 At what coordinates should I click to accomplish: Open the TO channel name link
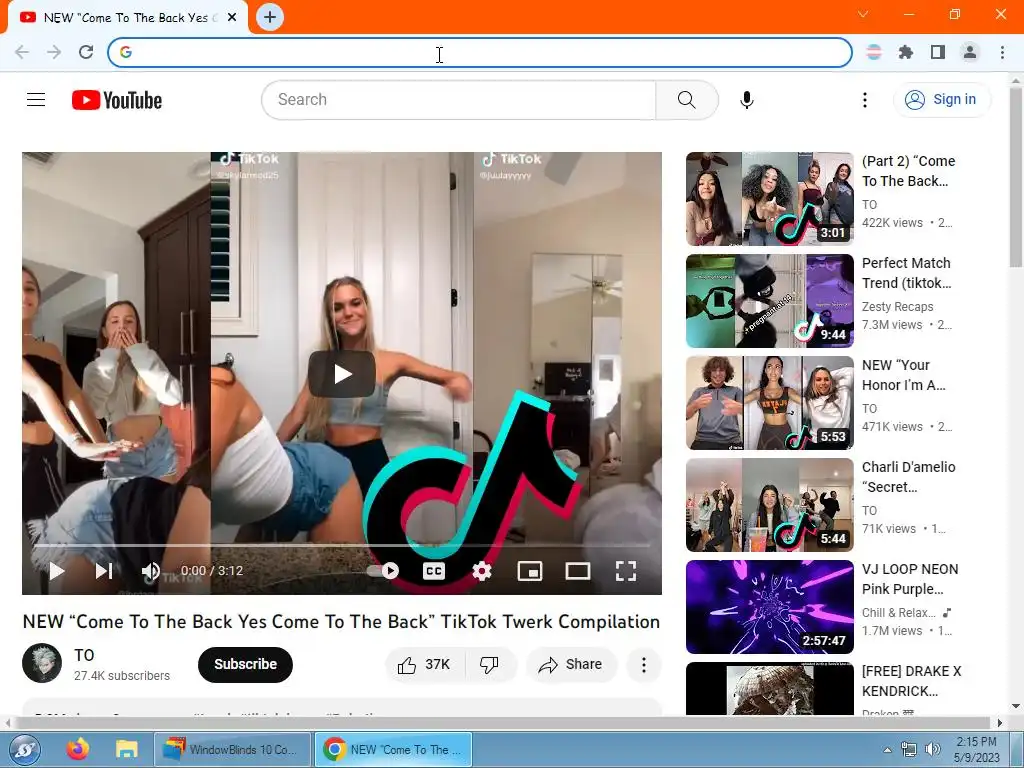tap(84, 655)
